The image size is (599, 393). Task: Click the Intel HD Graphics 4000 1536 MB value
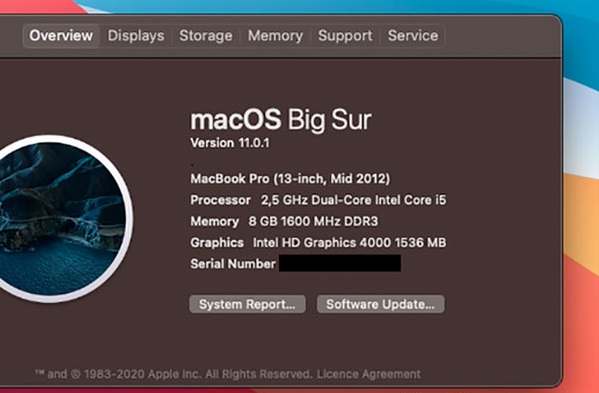[350, 243]
